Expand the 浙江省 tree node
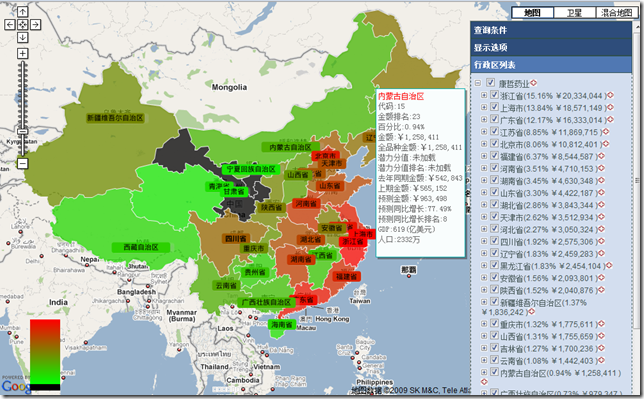 [484, 95]
